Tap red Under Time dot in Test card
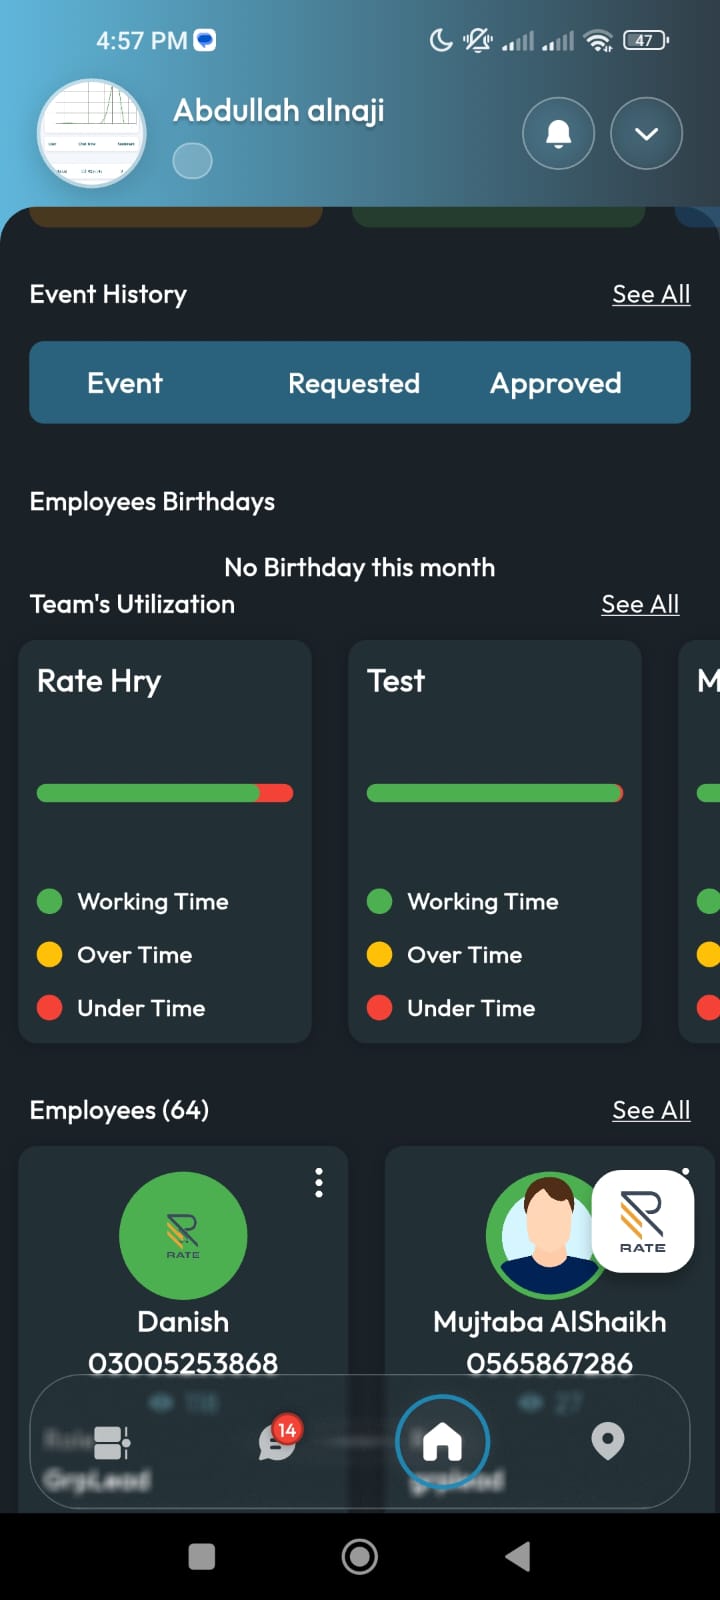This screenshot has width=720, height=1600. tap(380, 1007)
